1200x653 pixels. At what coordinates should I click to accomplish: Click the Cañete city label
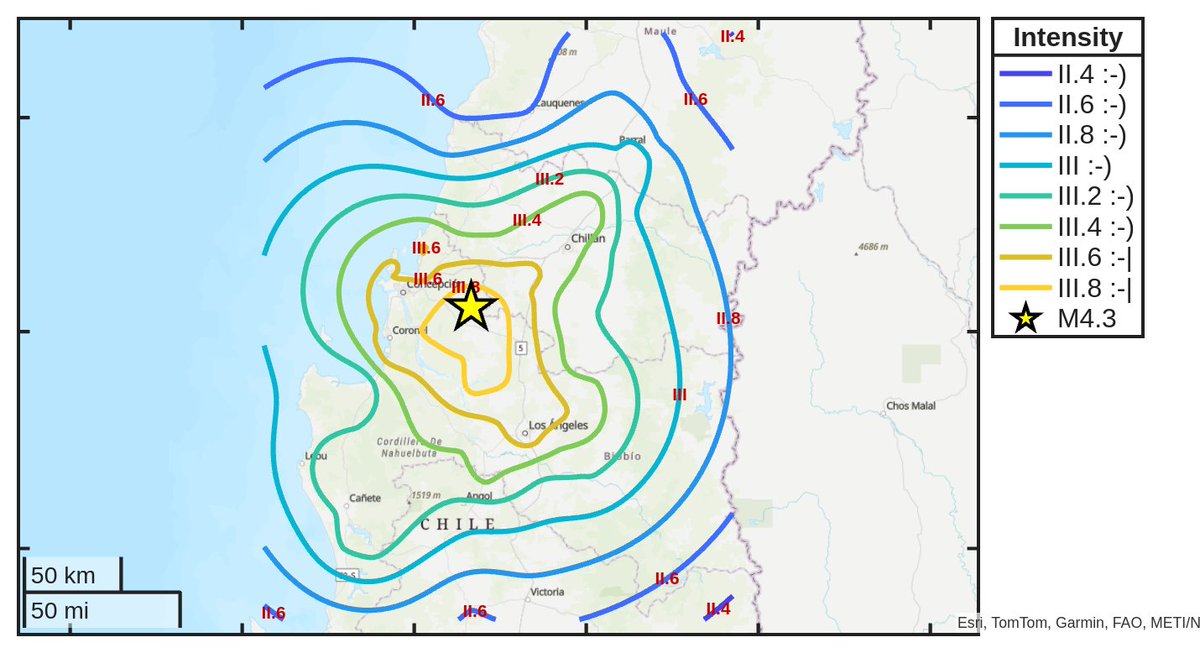[365, 497]
